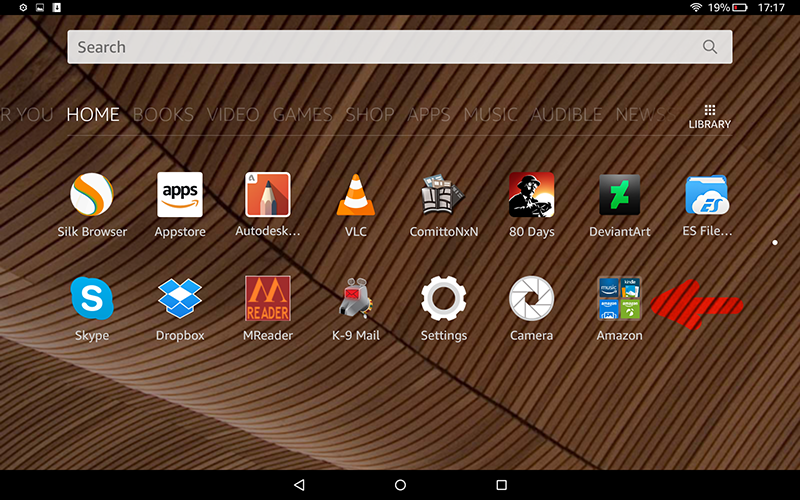Open the Amazon apps folder

click(619, 299)
